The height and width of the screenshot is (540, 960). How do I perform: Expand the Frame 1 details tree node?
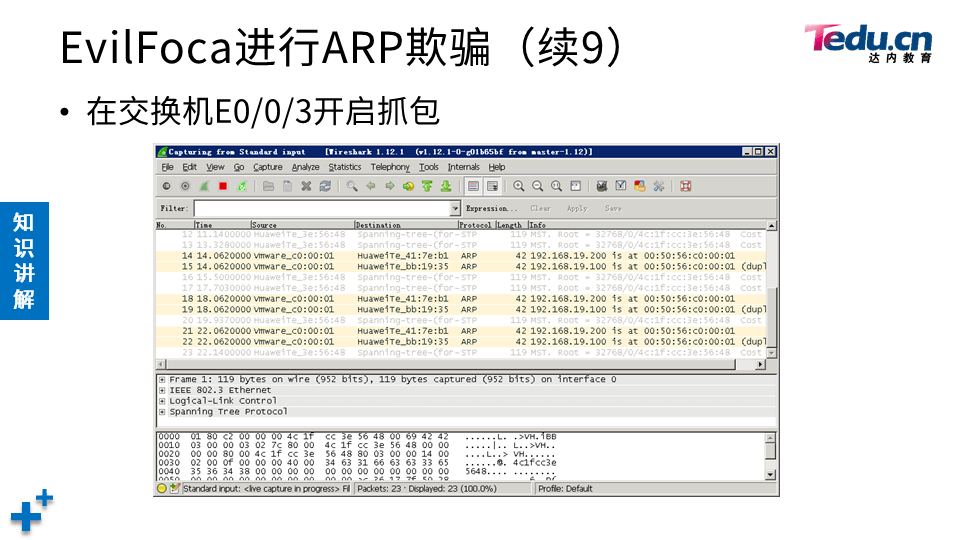click(x=162, y=380)
